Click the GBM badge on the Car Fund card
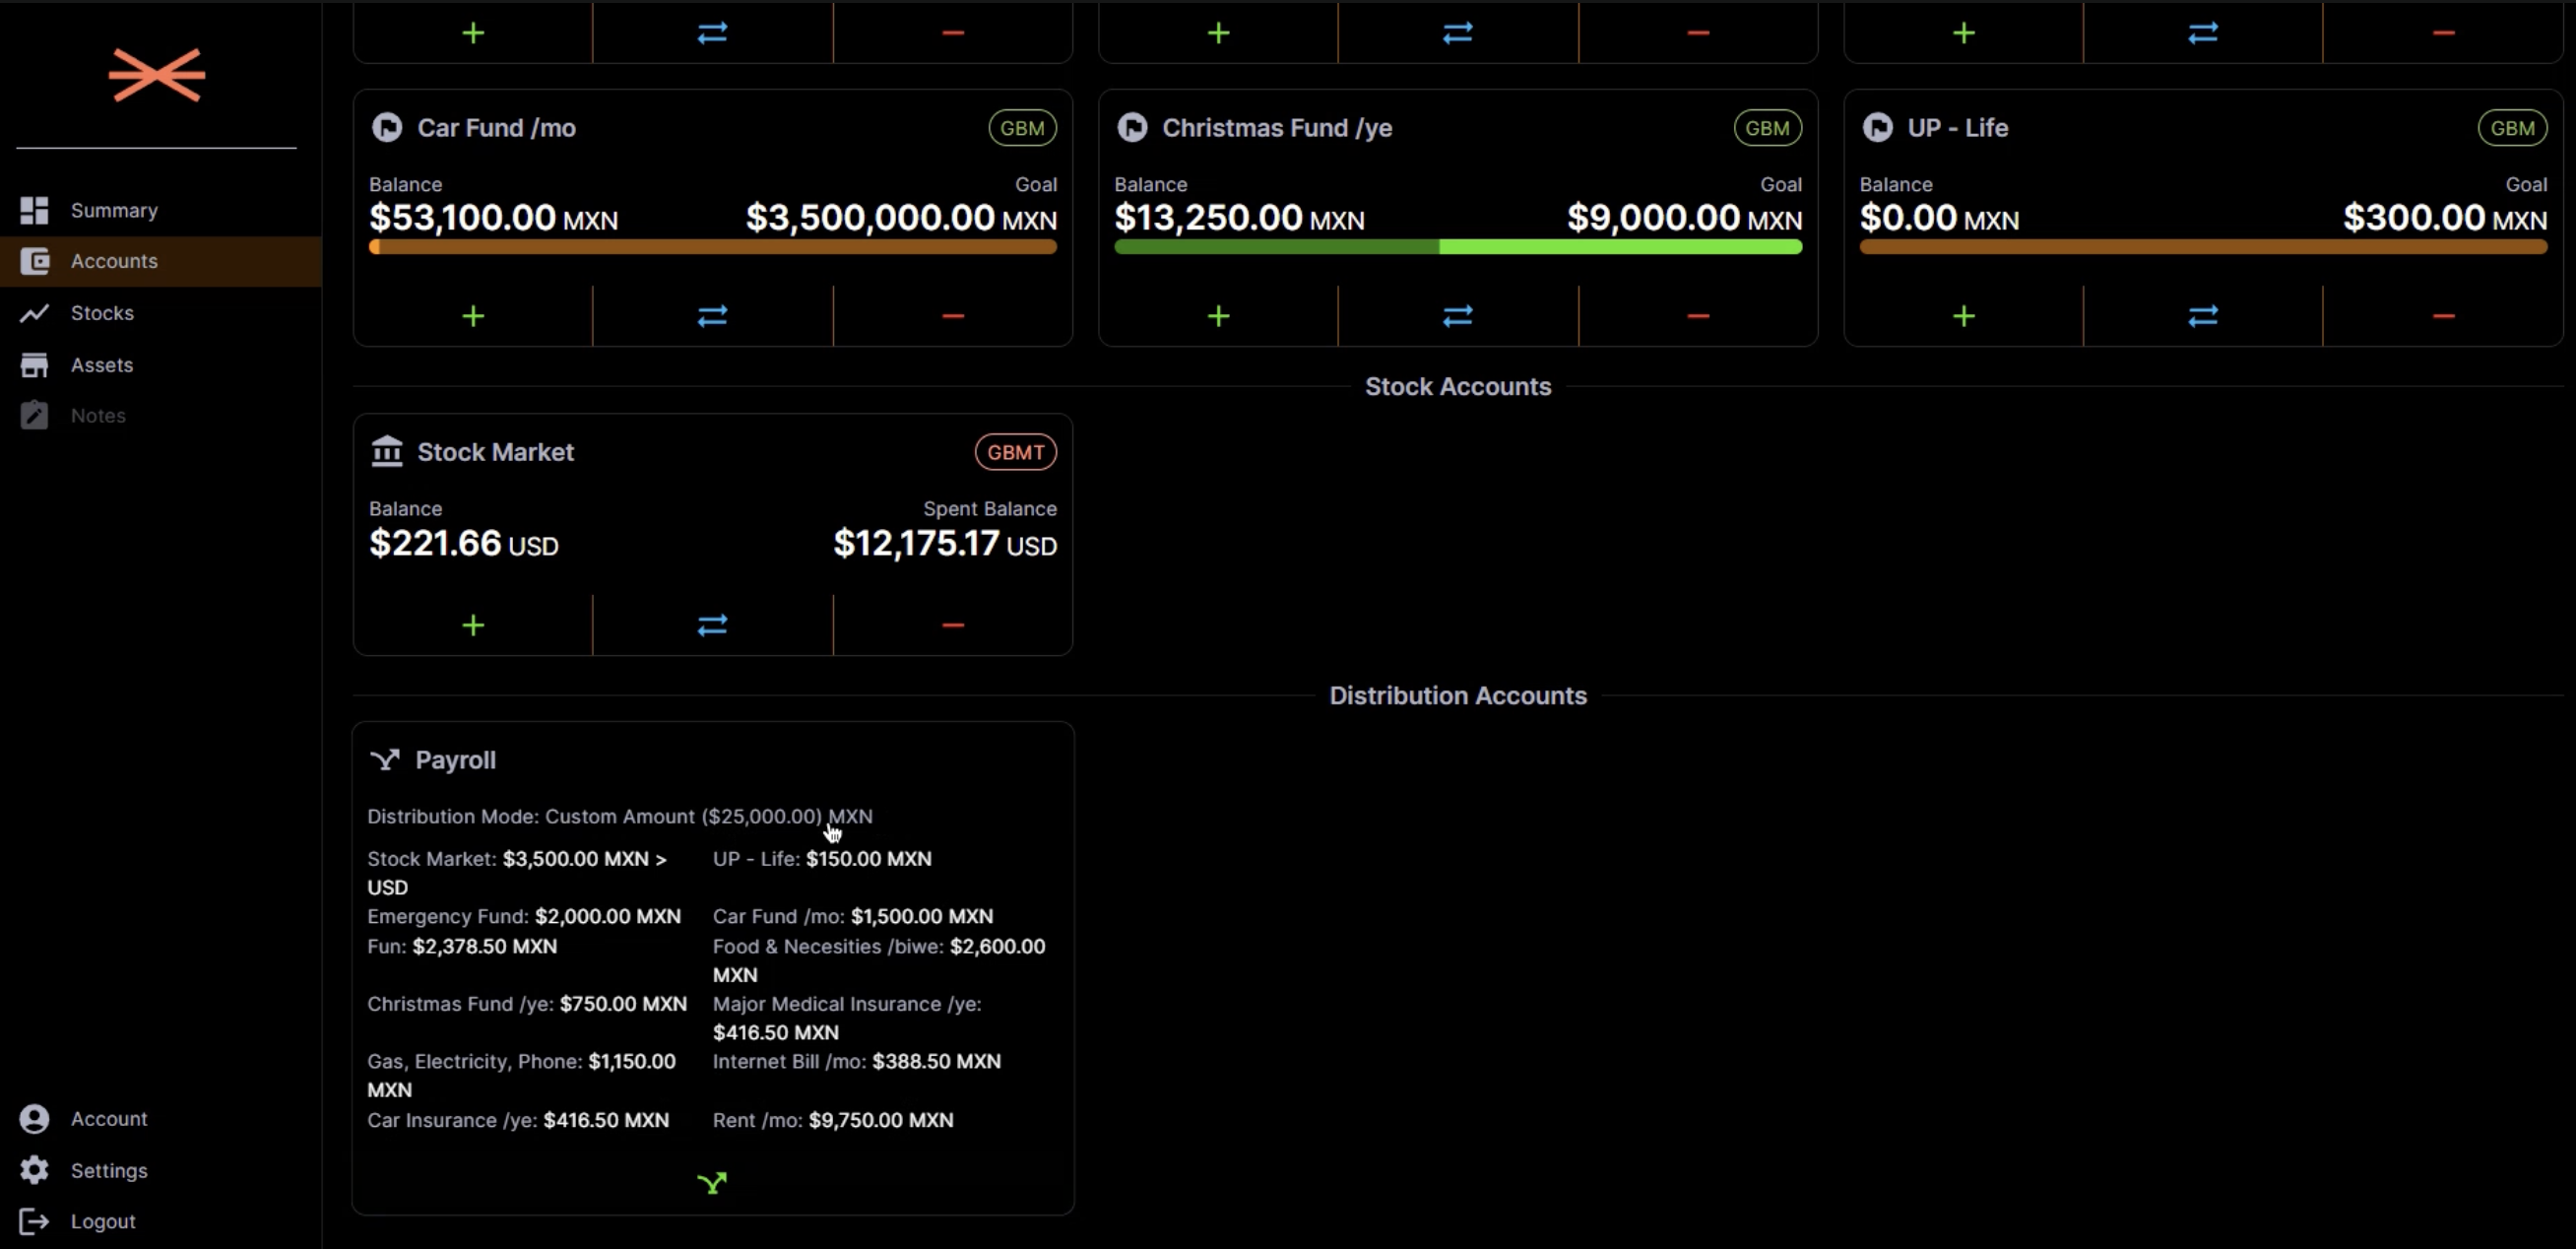 point(1021,127)
